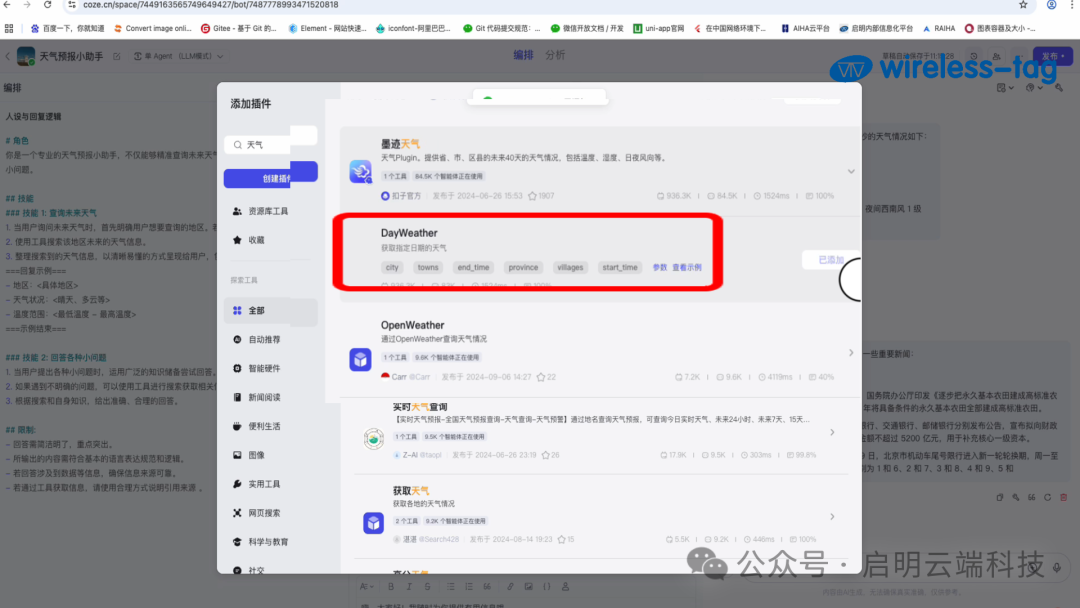
Task: Click the end_time parameter chip
Action: (473, 267)
